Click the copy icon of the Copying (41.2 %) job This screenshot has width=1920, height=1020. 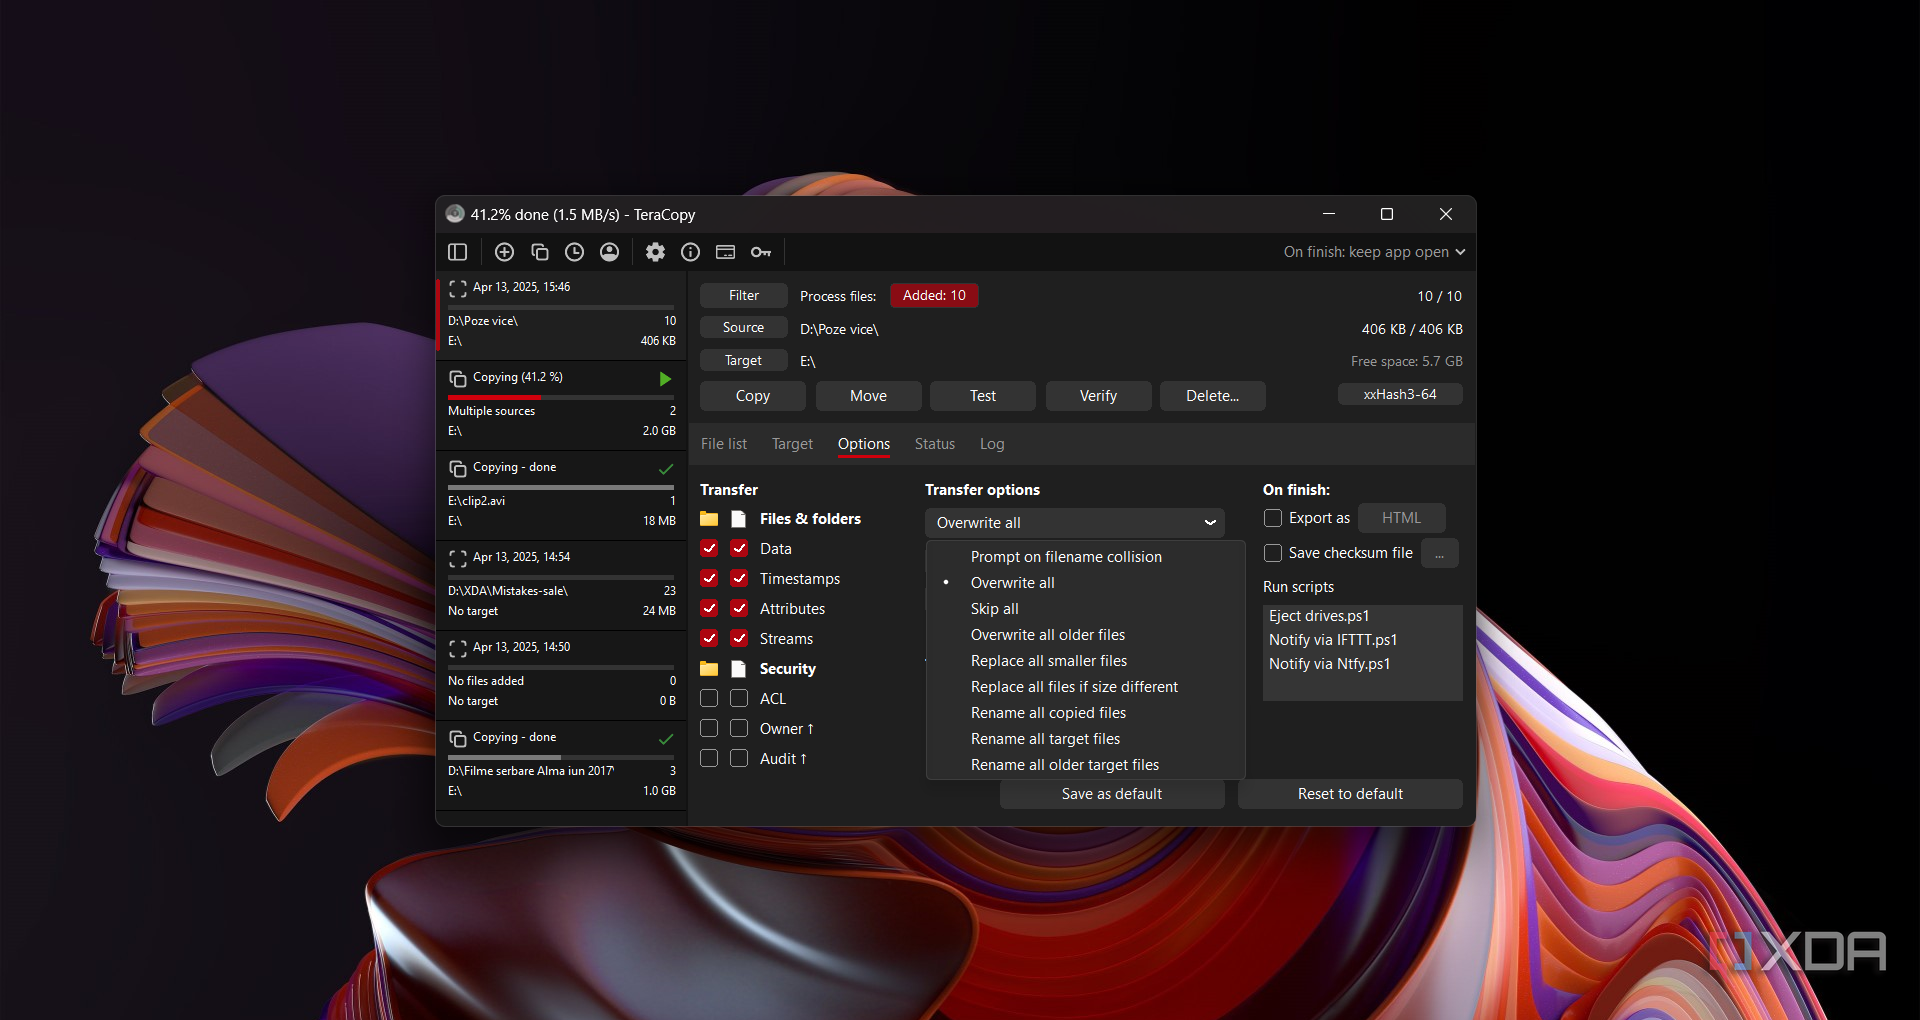click(458, 379)
